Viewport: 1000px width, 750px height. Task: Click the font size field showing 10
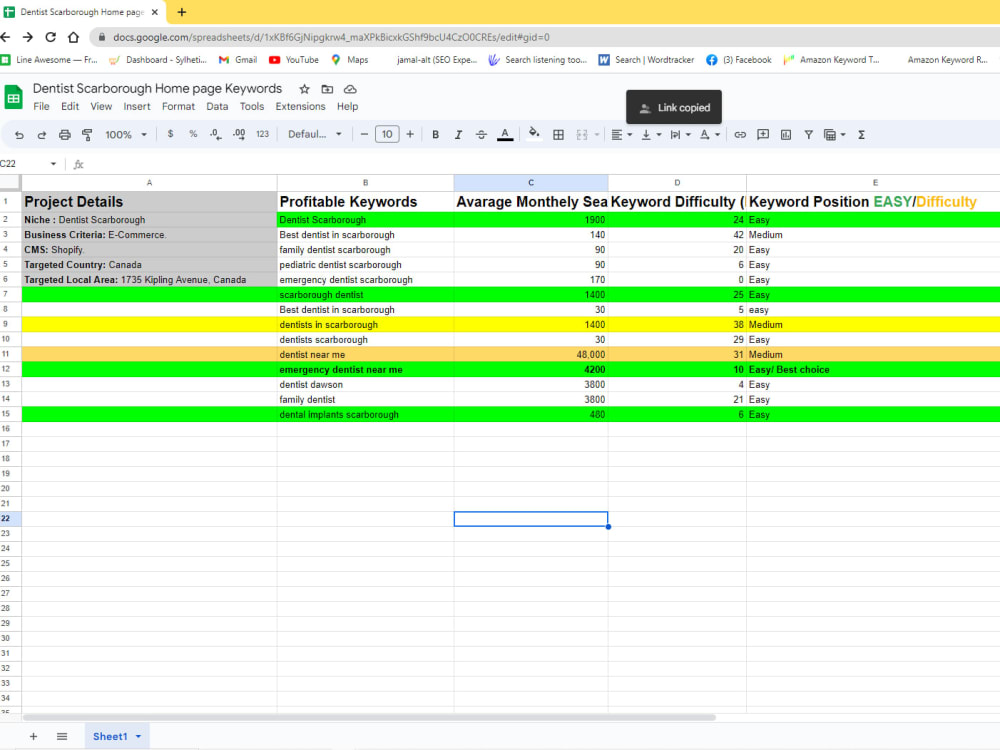387,135
